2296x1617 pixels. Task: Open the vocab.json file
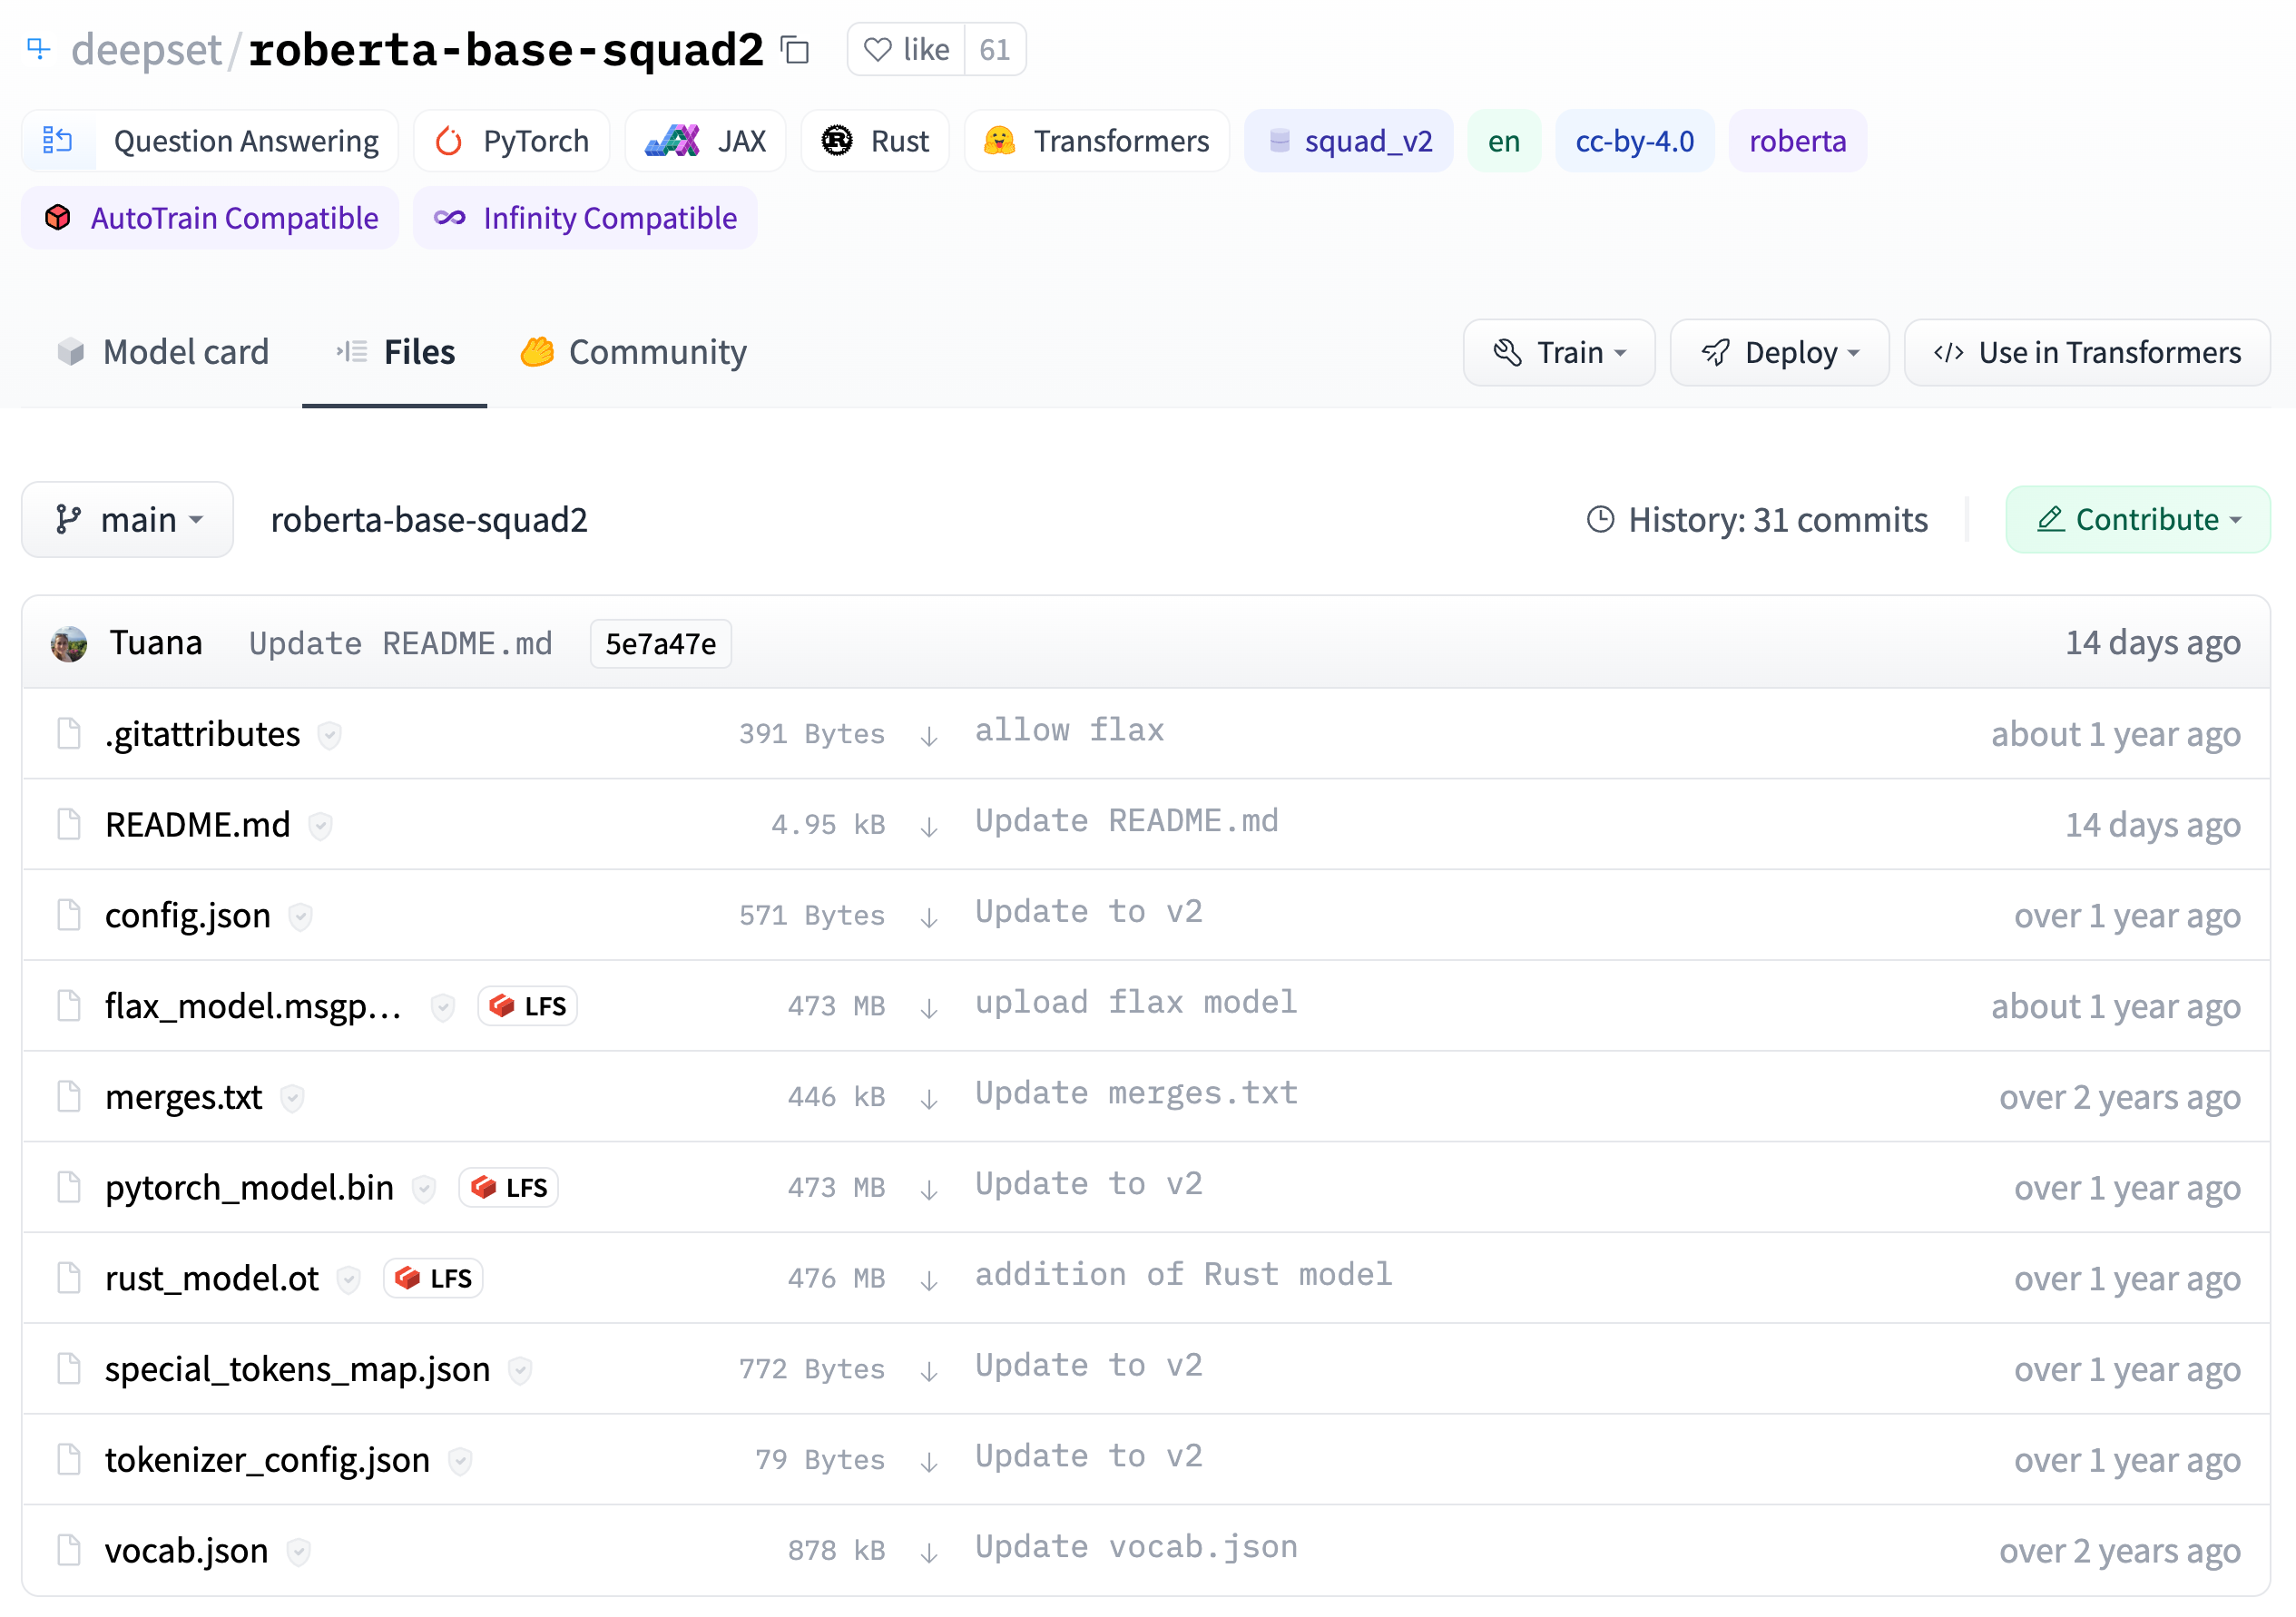pos(187,1551)
